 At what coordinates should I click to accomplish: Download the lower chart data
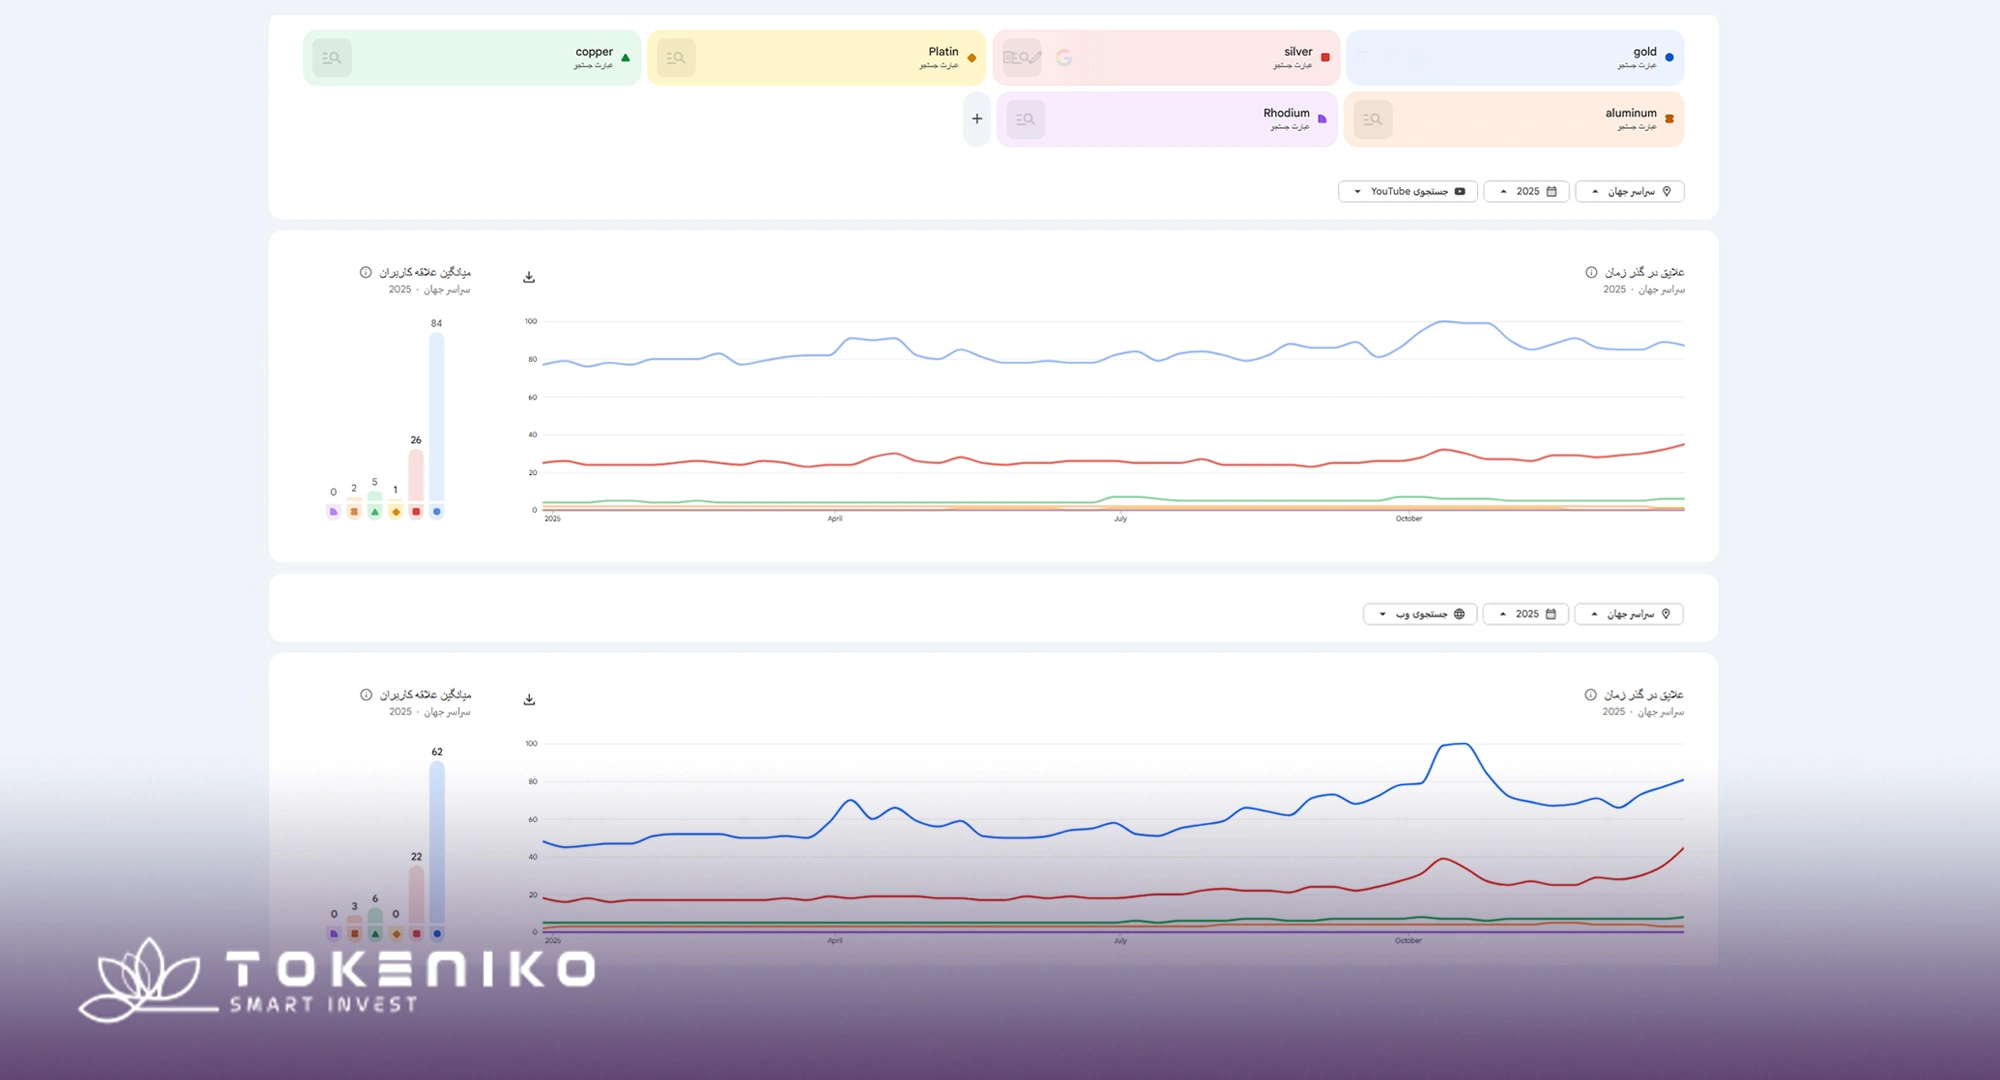point(529,699)
